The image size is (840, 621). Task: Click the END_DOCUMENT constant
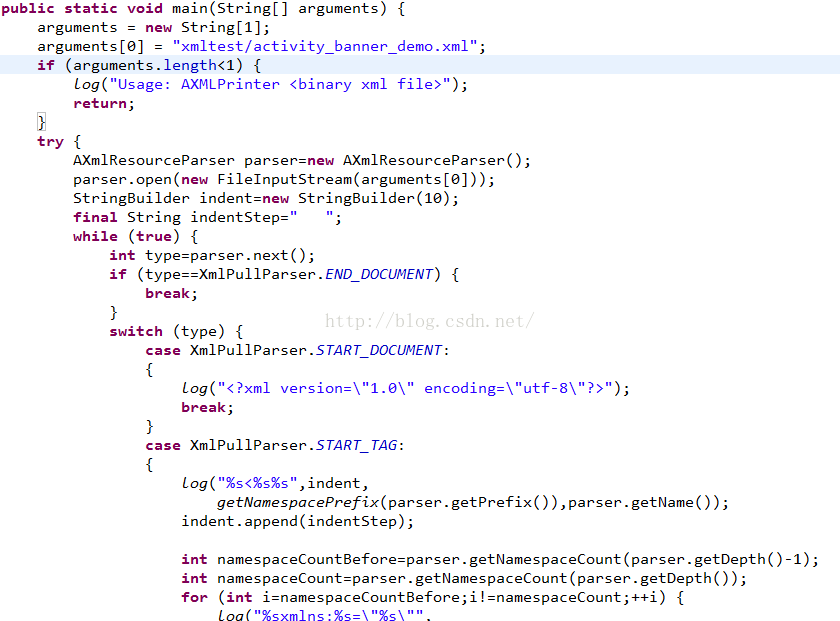(379, 274)
